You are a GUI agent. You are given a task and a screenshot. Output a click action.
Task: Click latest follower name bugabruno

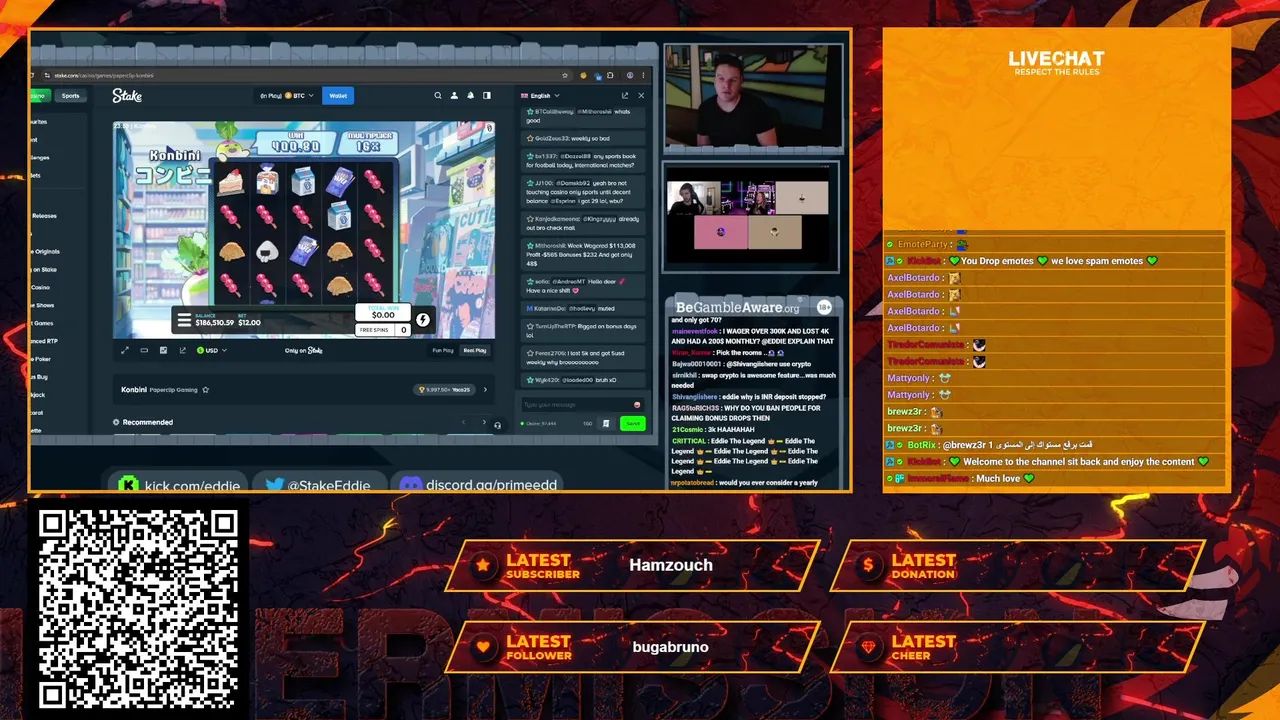tap(670, 647)
